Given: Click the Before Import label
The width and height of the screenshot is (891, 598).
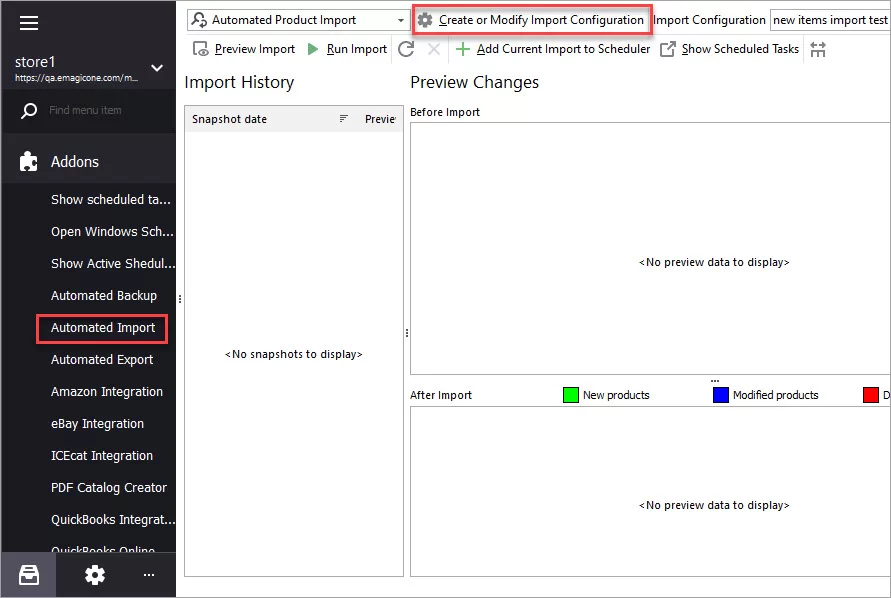Looking at the screenshot, I should [x=445, y=112].
